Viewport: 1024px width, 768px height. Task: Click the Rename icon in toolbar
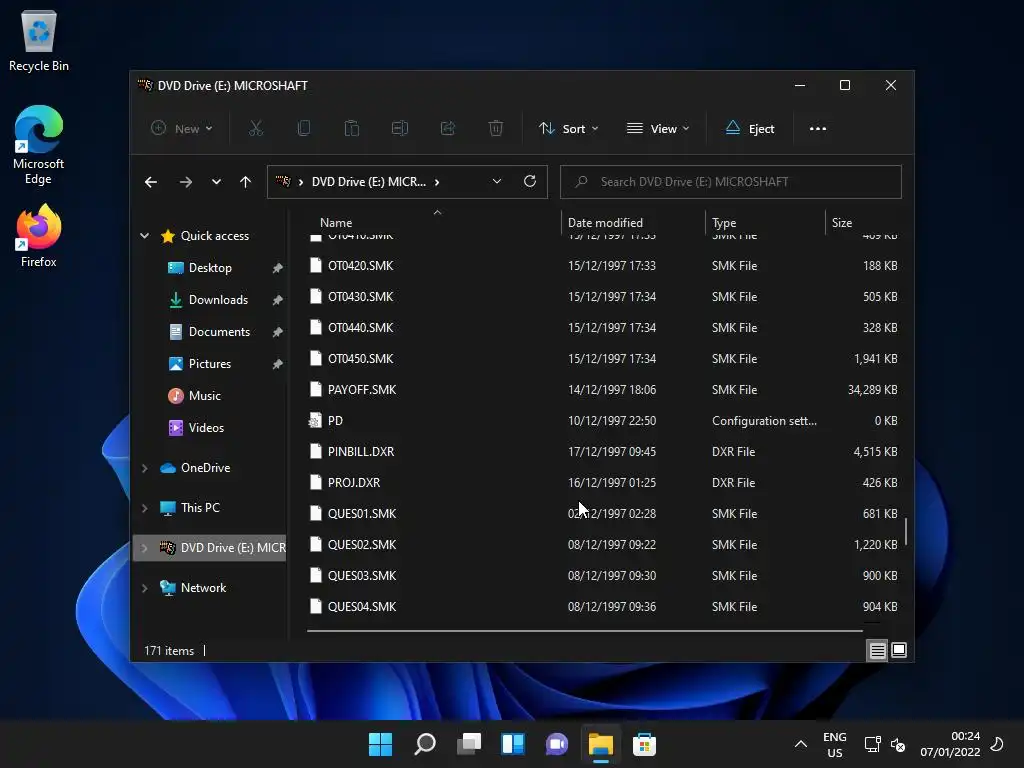point(400,129)
